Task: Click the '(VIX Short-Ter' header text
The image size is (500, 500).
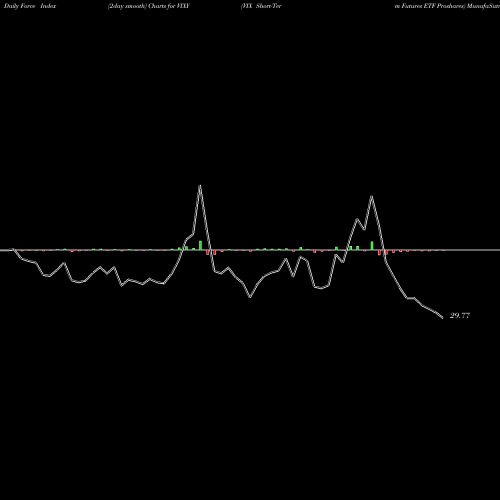Action: [261, 6]
